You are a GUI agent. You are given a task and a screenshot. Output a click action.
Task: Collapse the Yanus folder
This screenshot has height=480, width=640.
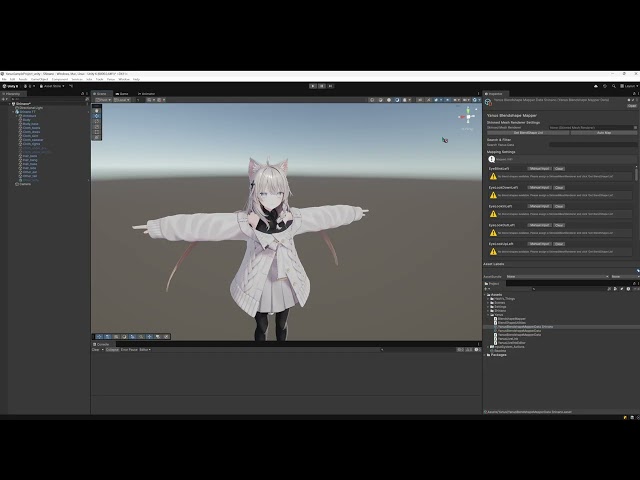tap(489, 315)
